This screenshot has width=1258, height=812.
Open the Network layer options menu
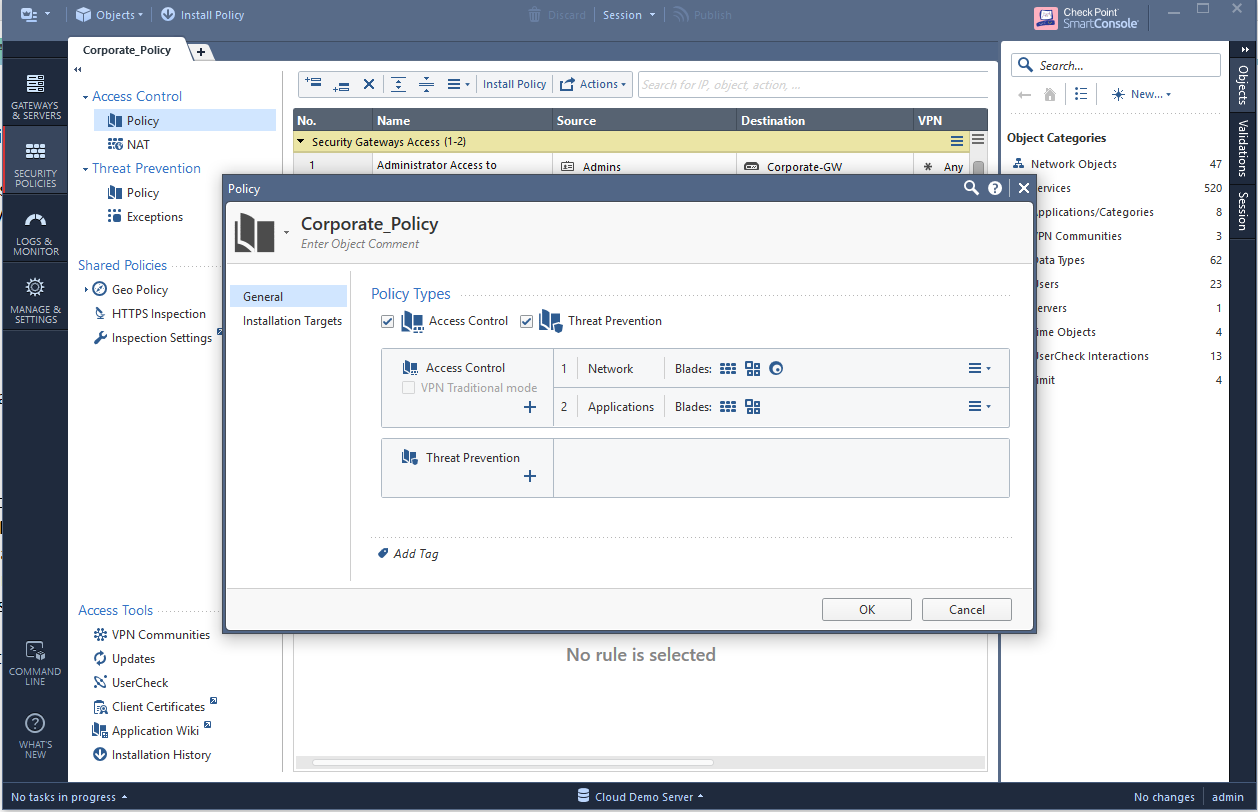pos(979,368)
